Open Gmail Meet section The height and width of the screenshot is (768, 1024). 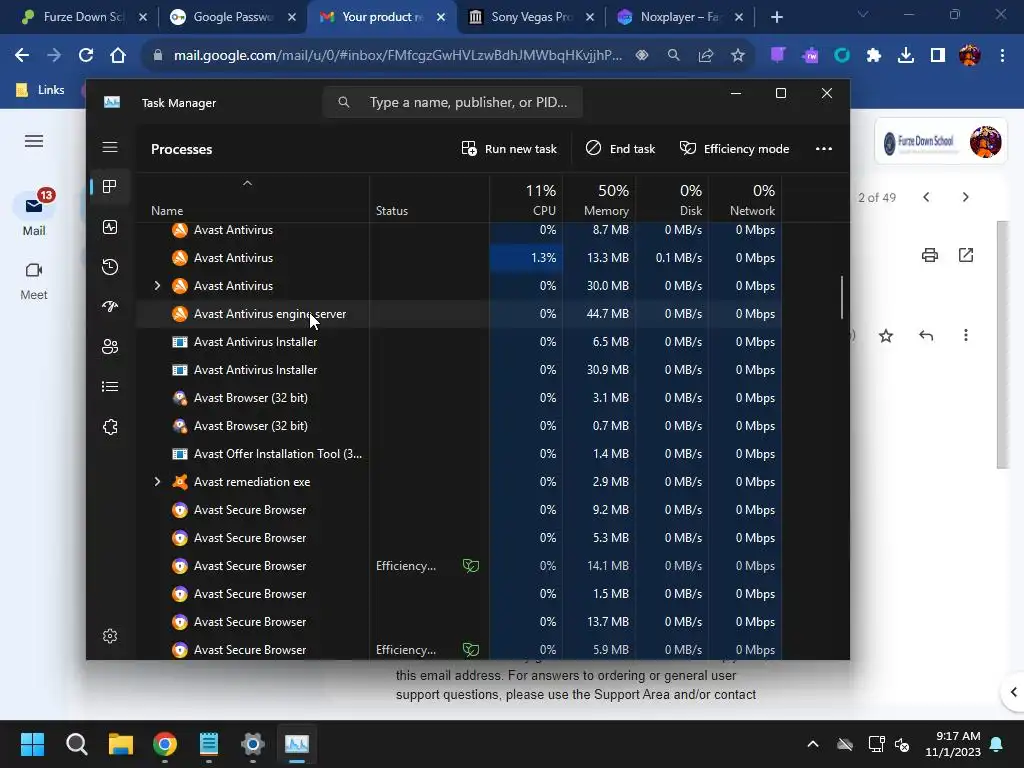pyautogui.click(x=34, y=281)
